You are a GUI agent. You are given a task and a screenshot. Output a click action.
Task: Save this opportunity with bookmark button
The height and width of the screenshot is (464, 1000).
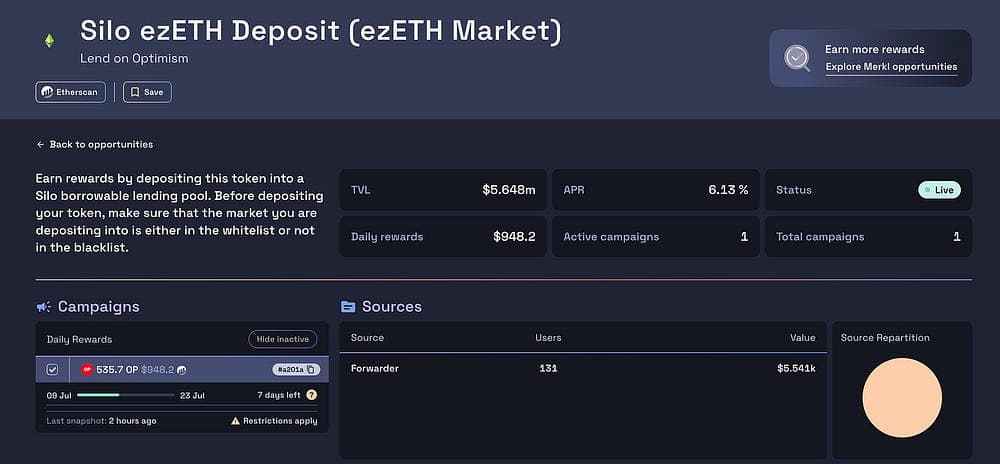point(147,92)
